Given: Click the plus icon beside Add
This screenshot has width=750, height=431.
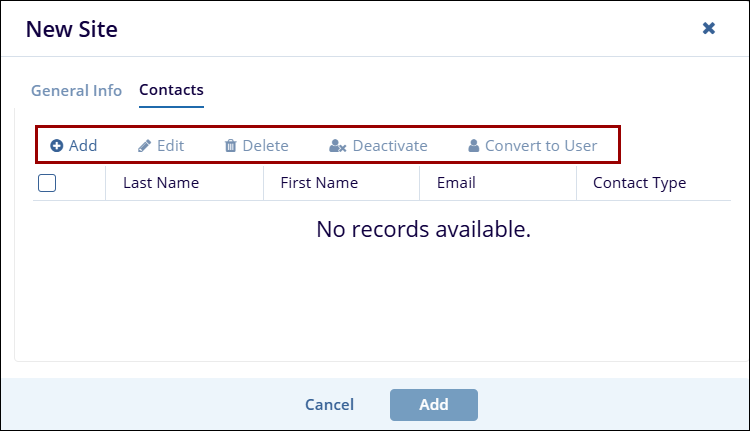Looking at the screenshot, I should tap(57, 146).
